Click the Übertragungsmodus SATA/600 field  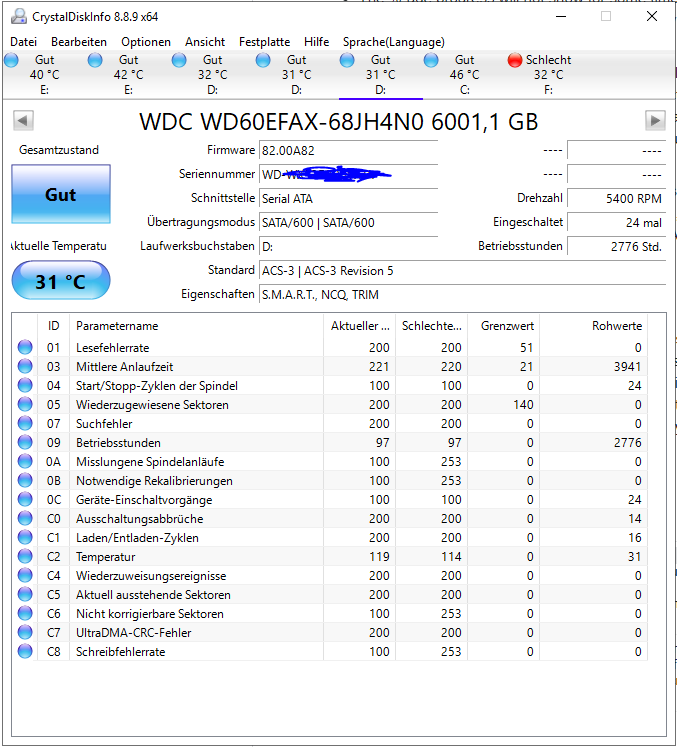(x=348, y=222)
